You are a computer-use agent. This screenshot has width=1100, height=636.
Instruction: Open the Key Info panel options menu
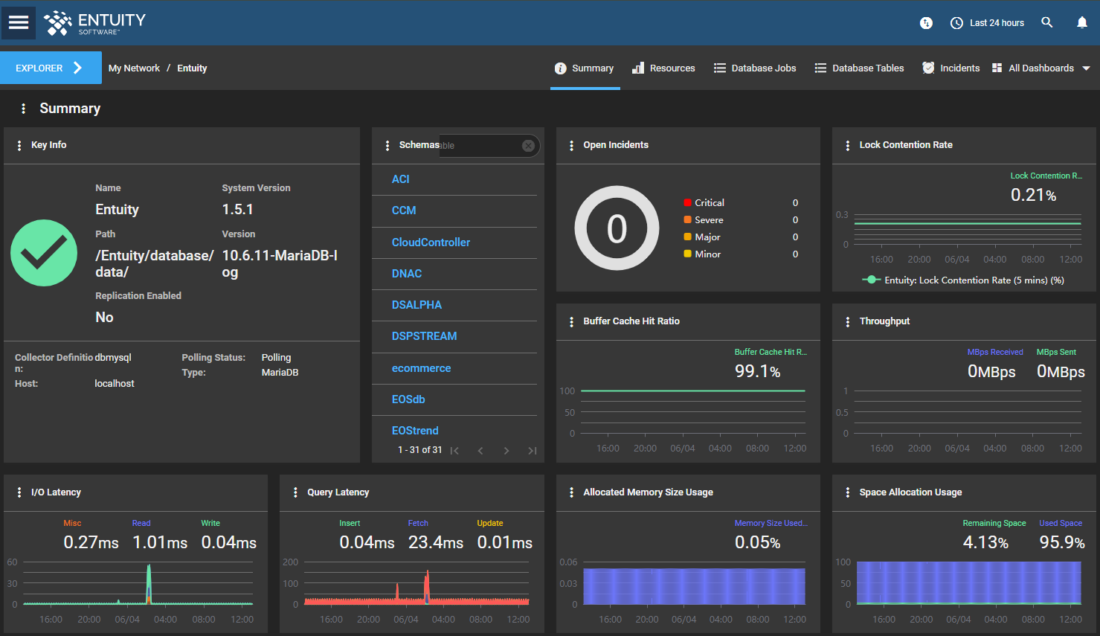click(x=19, y=145)
